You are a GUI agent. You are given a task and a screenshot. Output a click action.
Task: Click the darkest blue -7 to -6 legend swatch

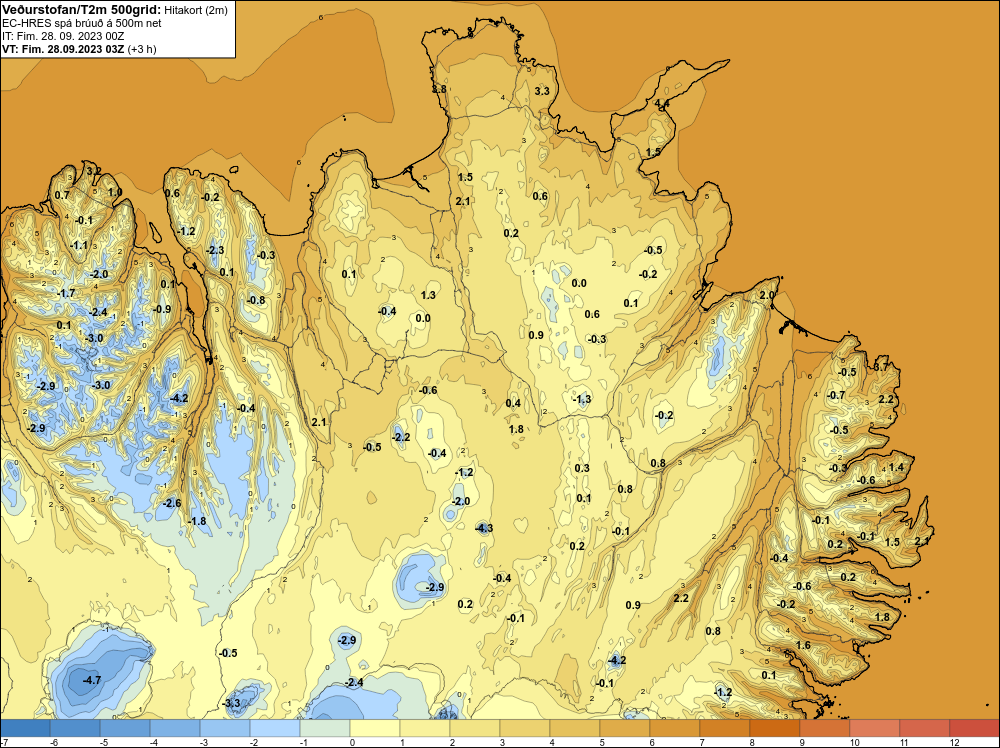click(26, 728)
